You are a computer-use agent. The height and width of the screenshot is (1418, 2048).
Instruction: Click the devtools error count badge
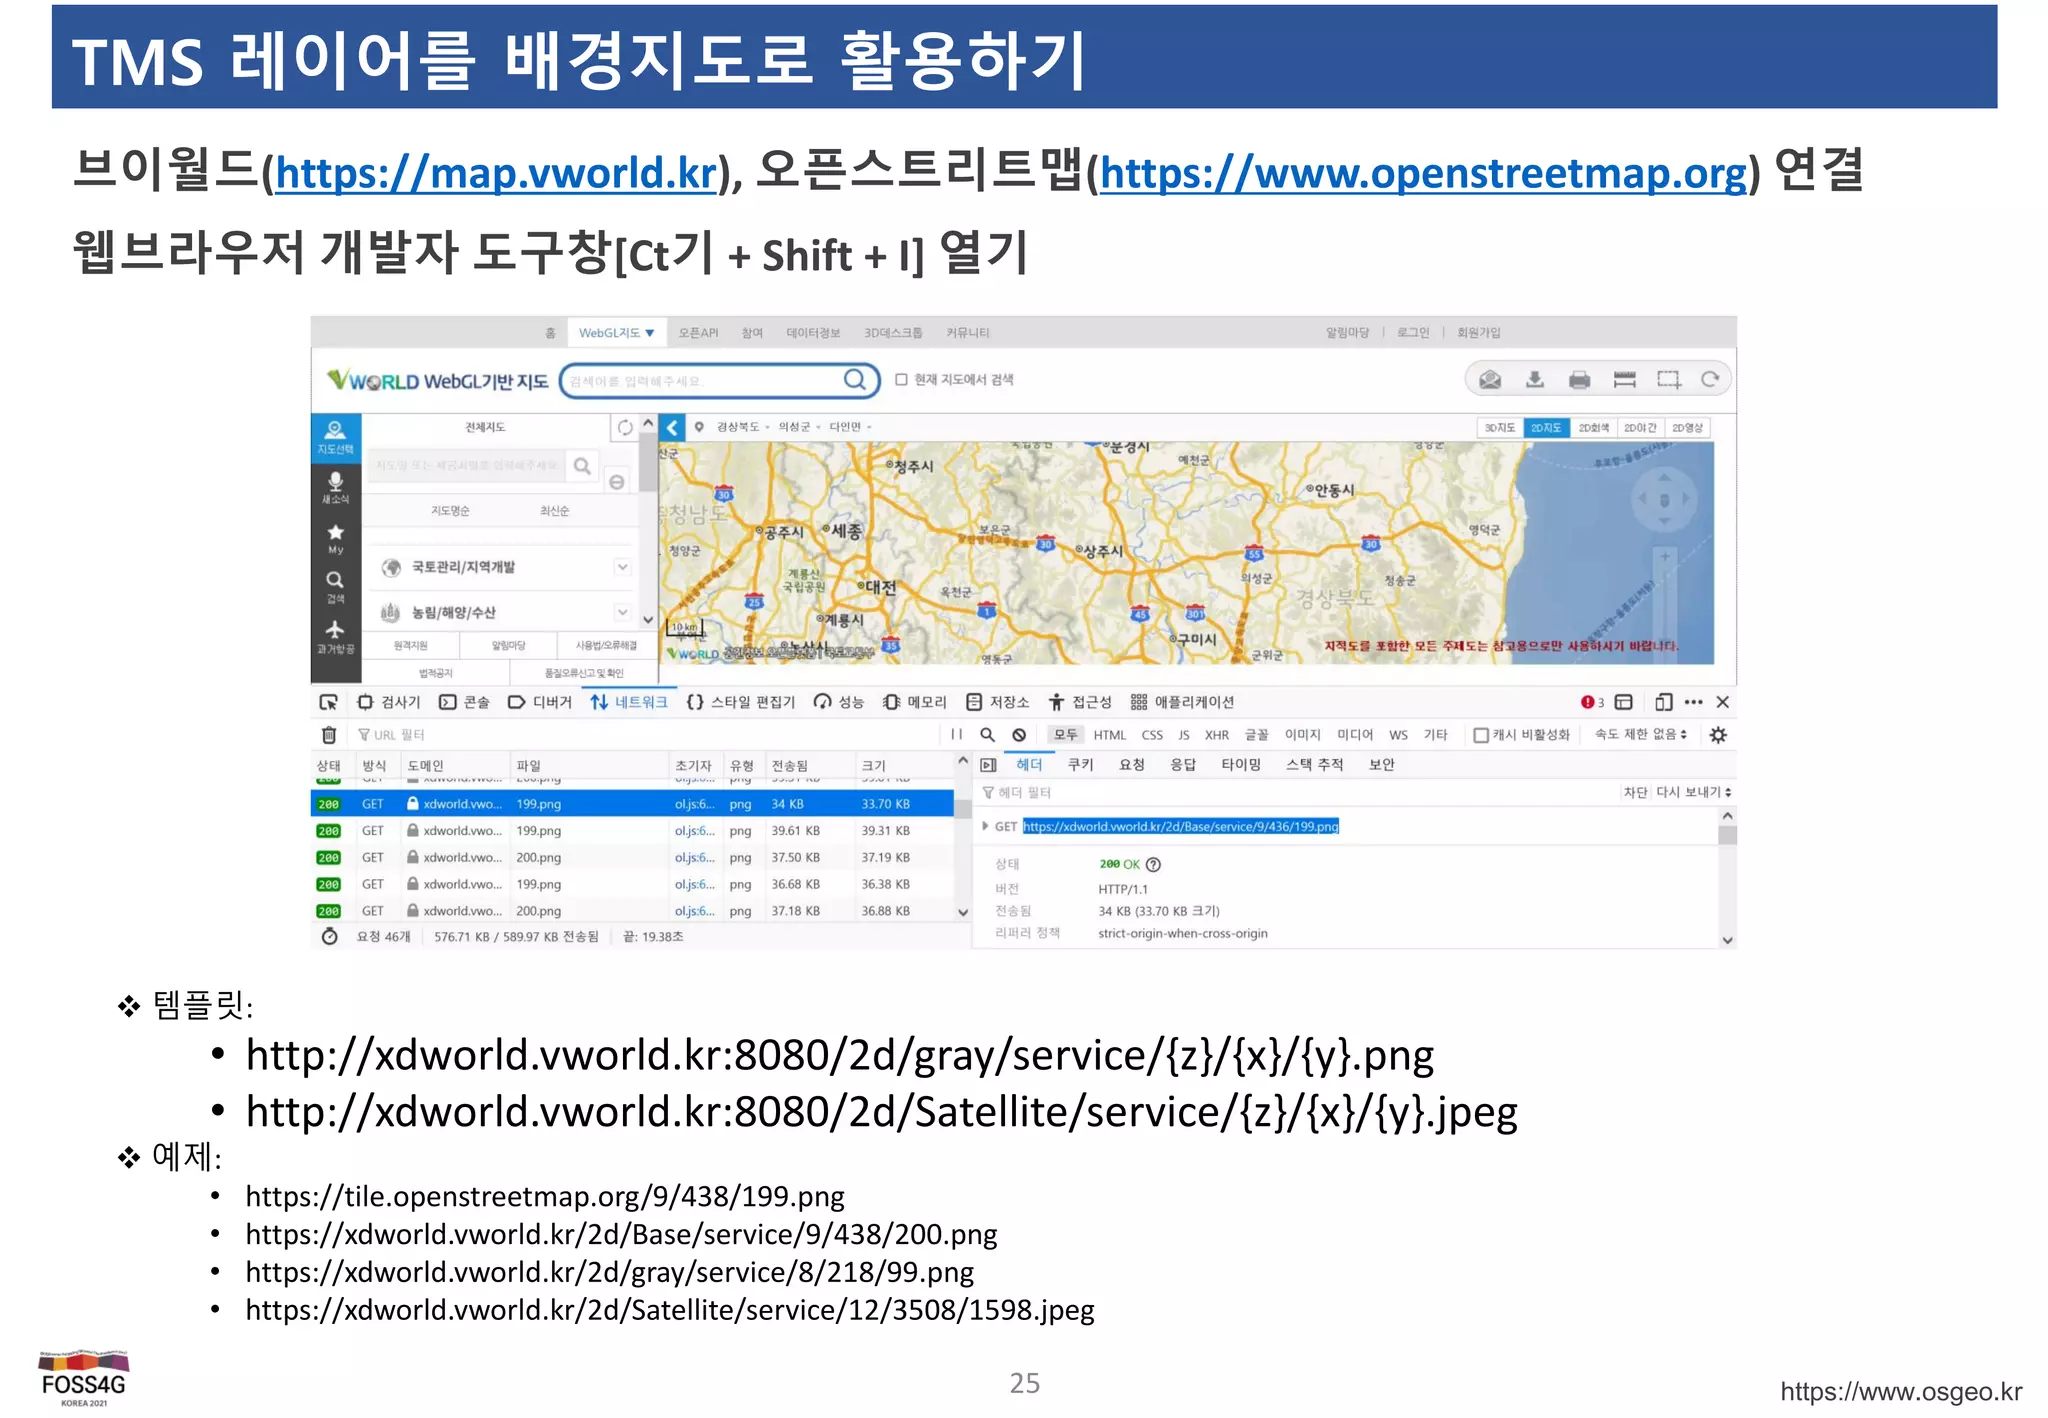click(x=1592, y=702)
